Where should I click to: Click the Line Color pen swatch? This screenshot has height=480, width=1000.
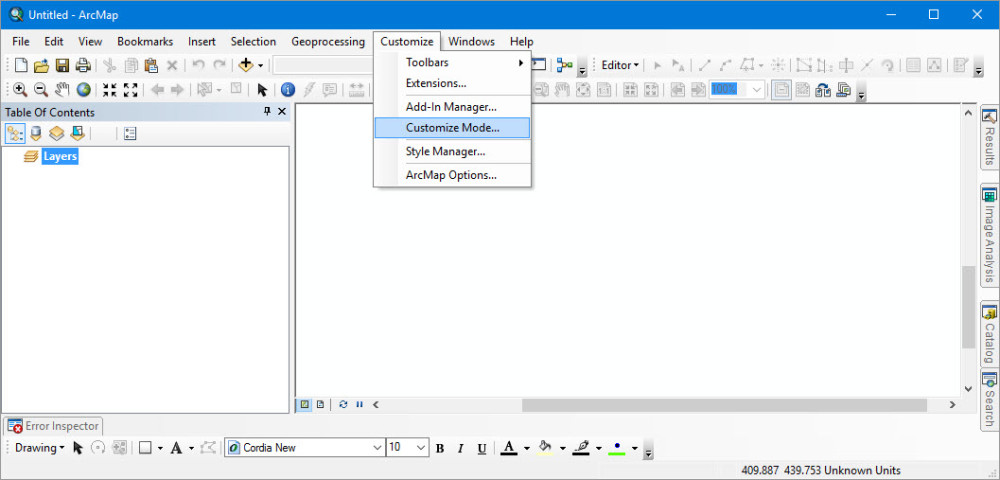pos(581,448)
